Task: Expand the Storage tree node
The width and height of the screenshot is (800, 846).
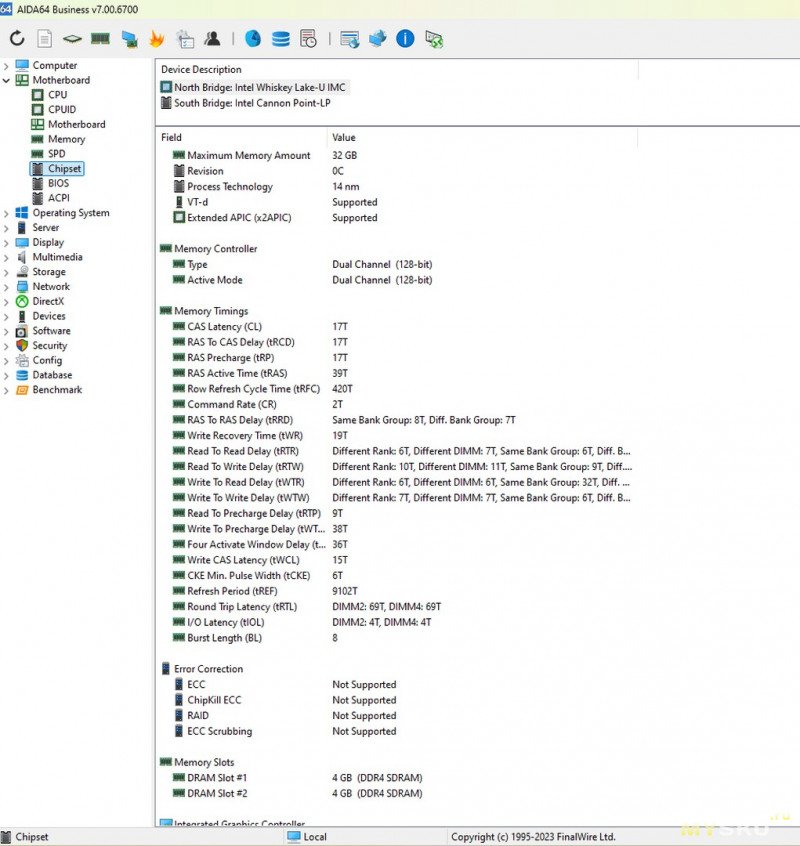Action: (6, 272)
